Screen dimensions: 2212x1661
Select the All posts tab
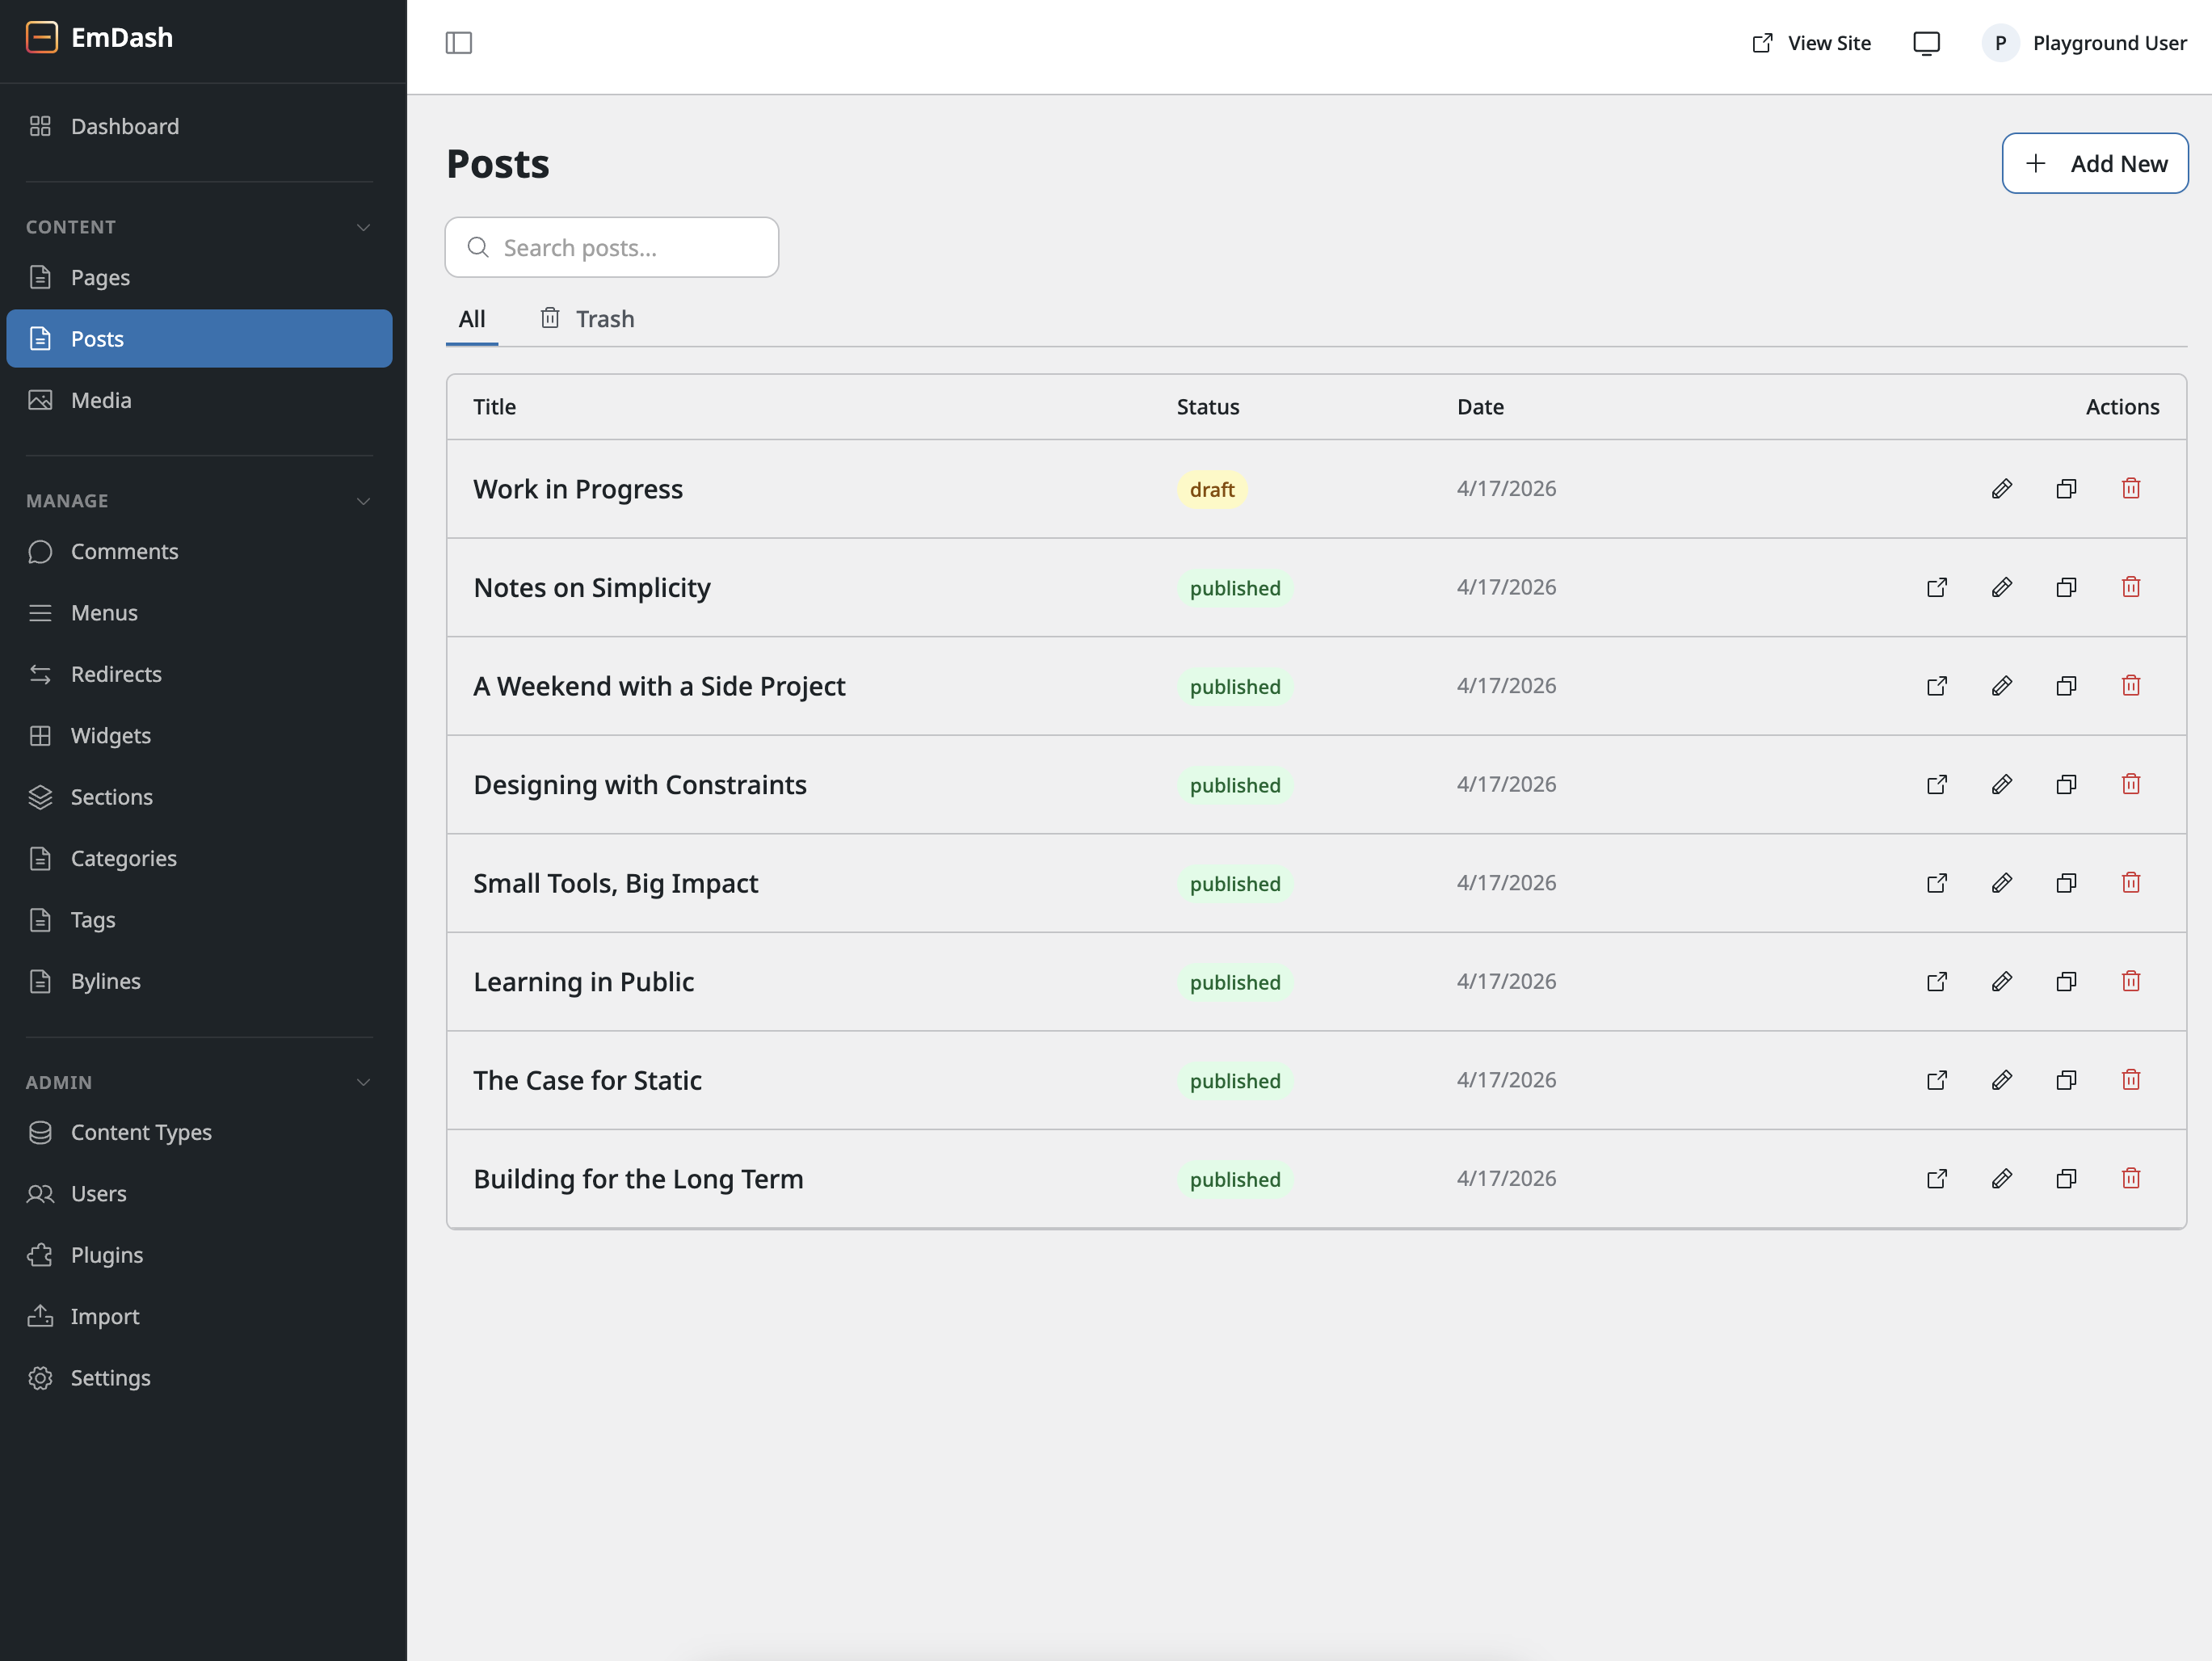[471, 319]
